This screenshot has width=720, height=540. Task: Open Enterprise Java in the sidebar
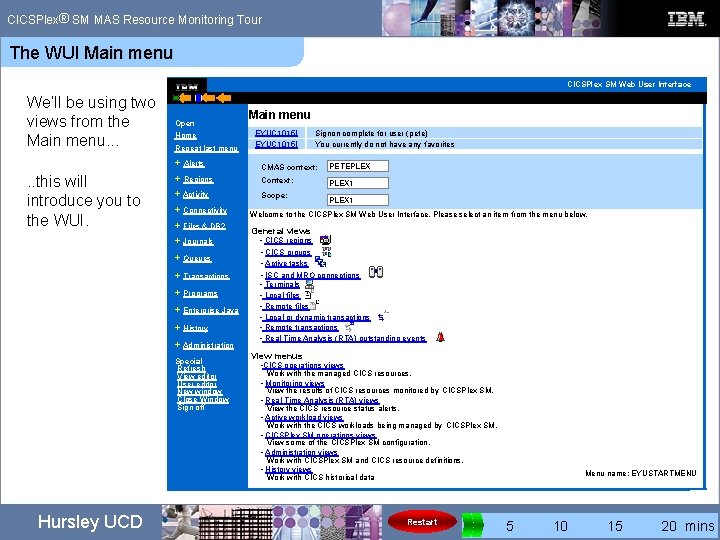[x=211, y=310]
